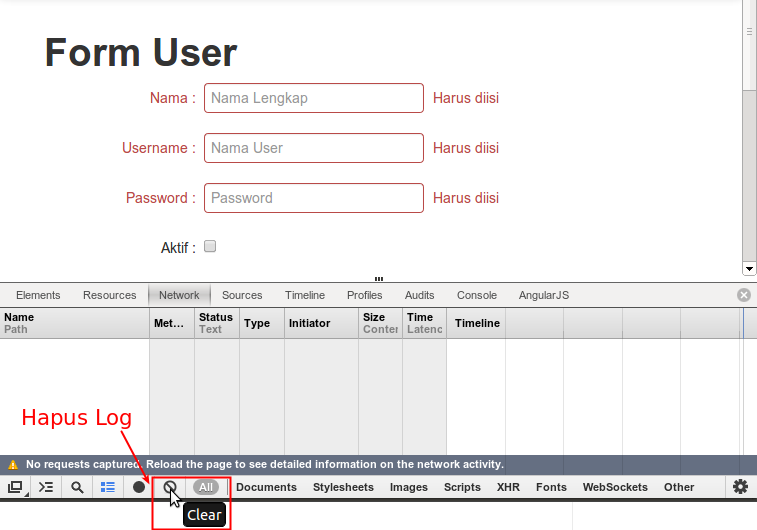Viewport: 757px width, 530px height.
Task: Filter network by Stylesheets
Action: pyautogui.click(x=343, y=487)
